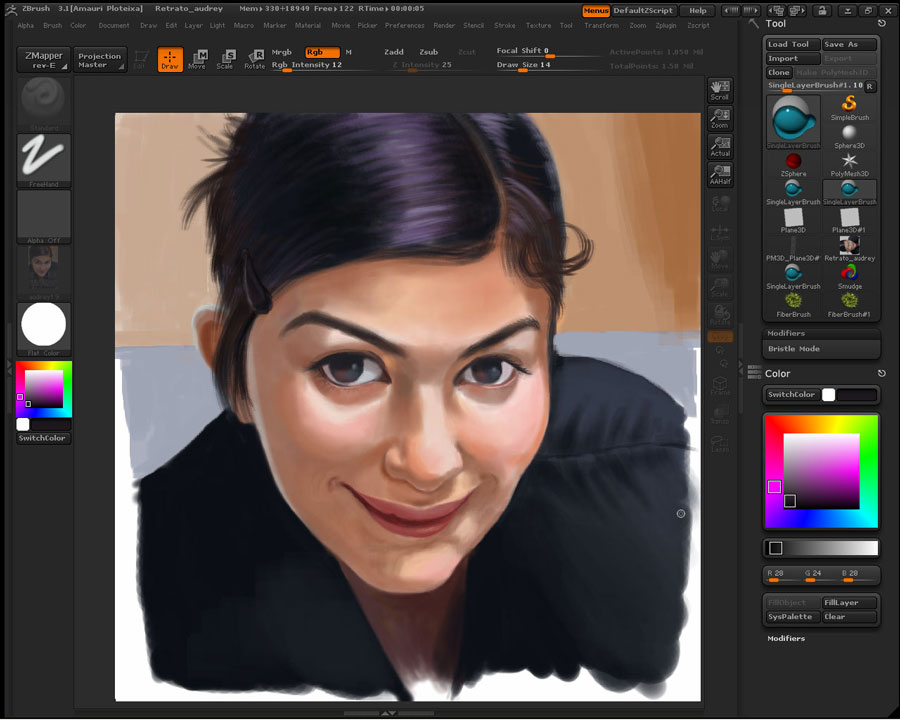Toggle Bristle Mode
900x720 pixels.
[821, 349]
